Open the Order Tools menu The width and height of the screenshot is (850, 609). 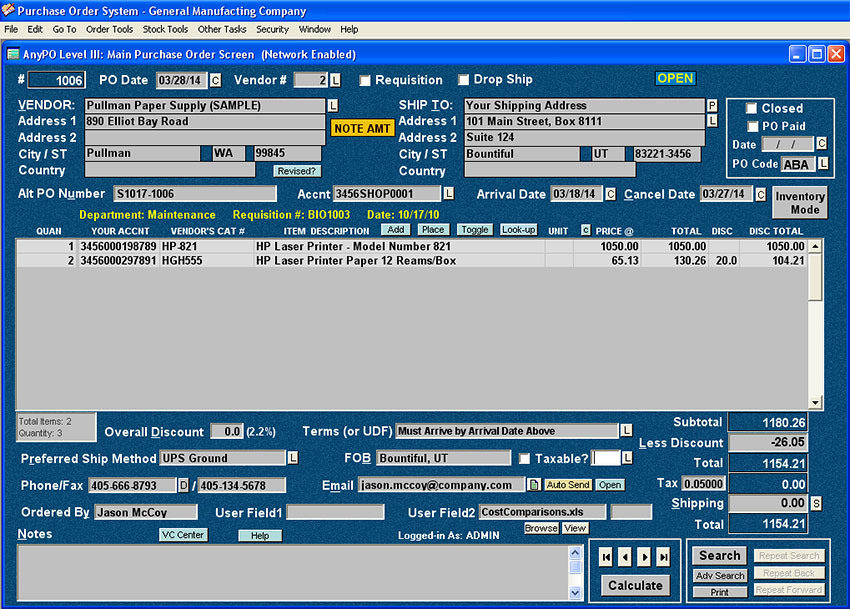click(109, 29)
